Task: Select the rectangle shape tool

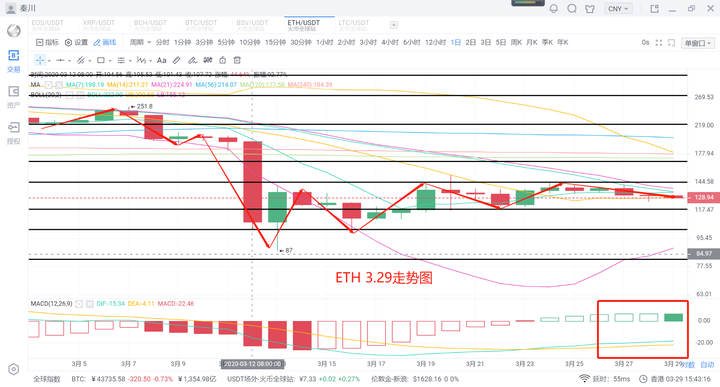Action: (101, 60)
